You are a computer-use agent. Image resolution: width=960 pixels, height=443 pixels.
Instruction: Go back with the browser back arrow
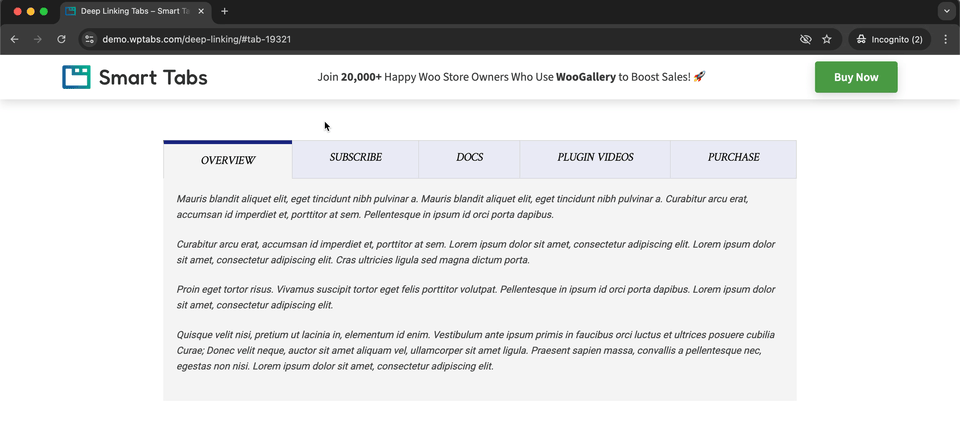(x=15, y=39)
